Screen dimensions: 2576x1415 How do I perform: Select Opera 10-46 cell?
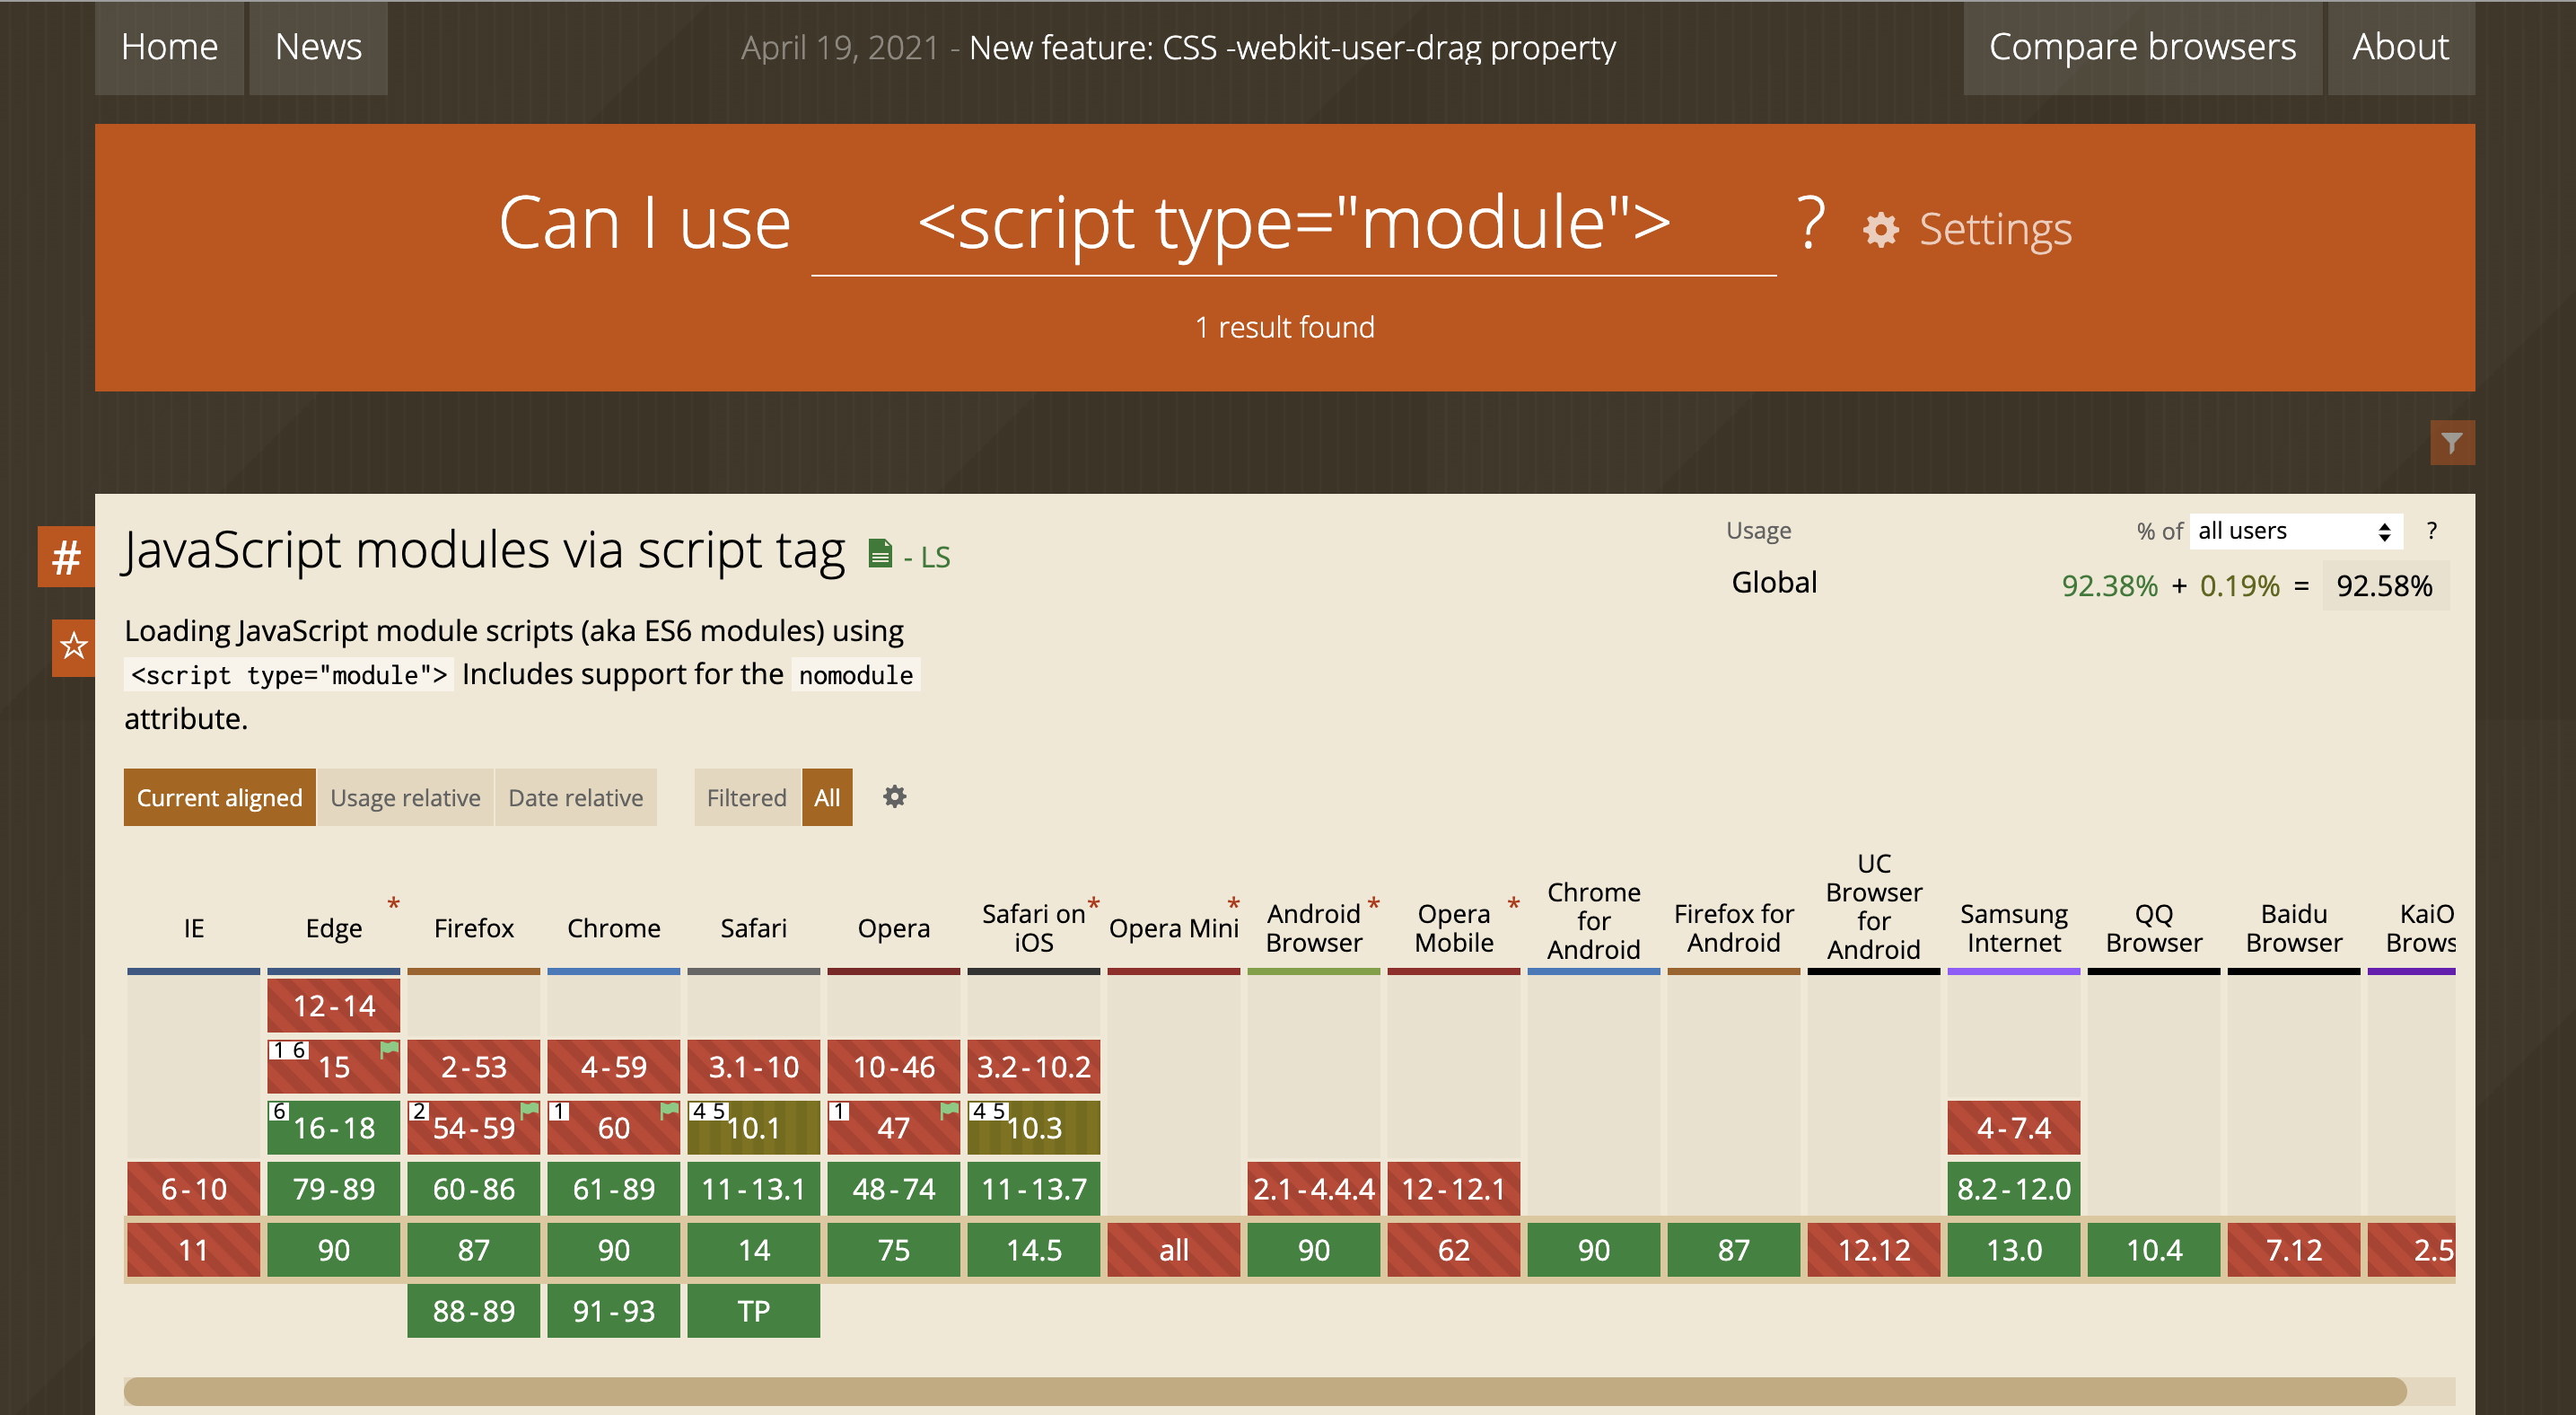[x=893, y=1066]
